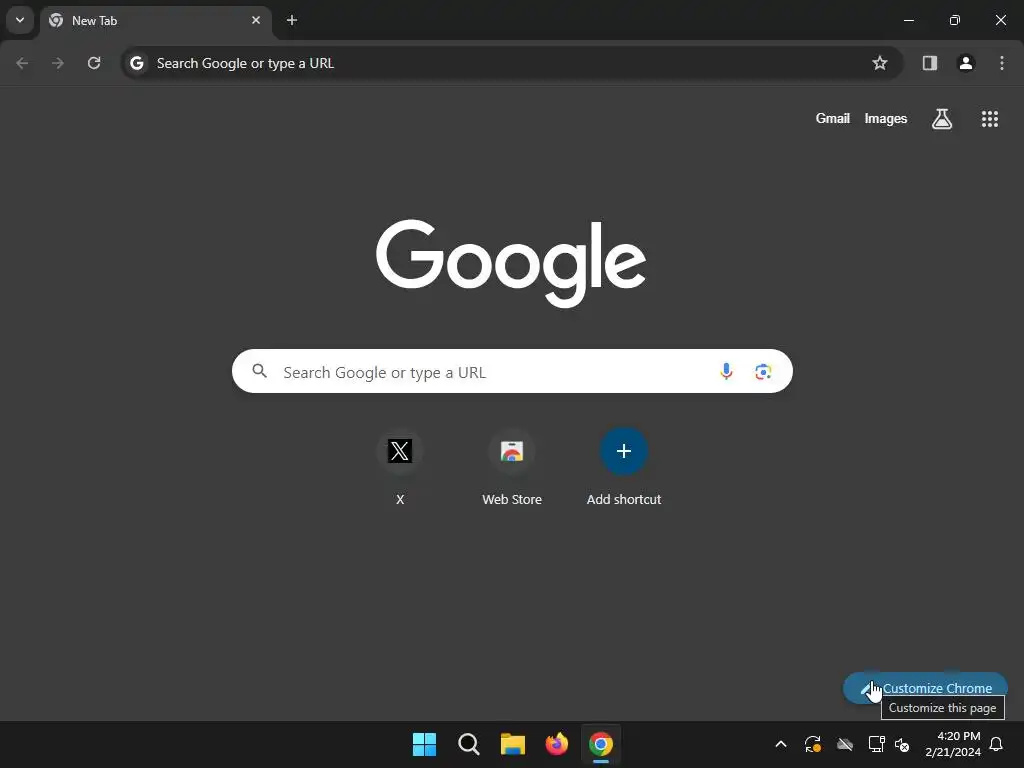This screenshot has height=768, width=1024.
Task: Open the Google apps grid
Action: [x=990, y=119]
